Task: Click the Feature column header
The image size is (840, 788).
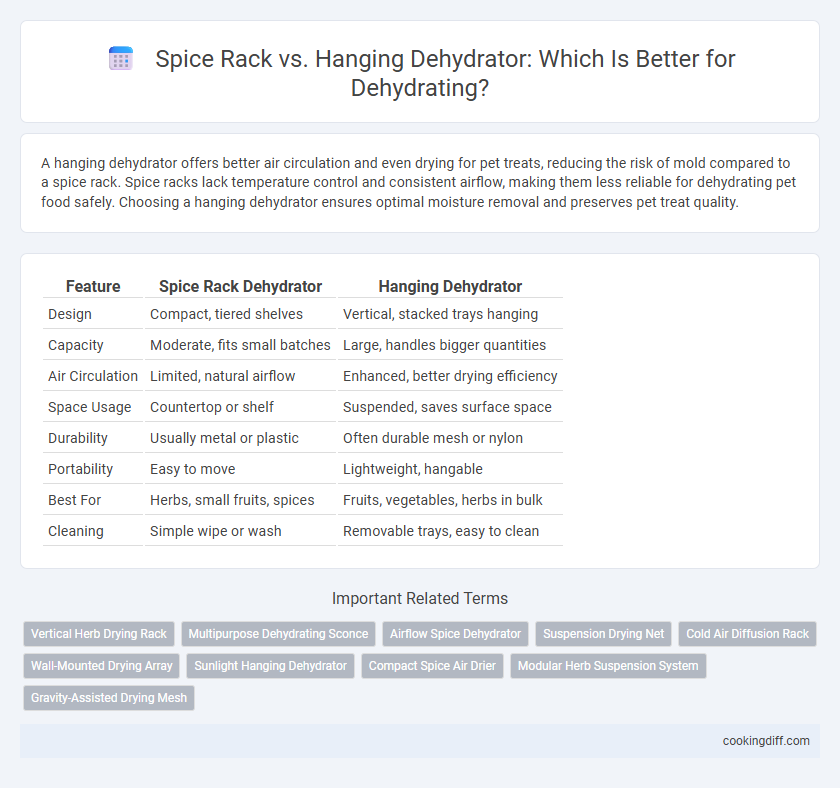Action: 93,287
